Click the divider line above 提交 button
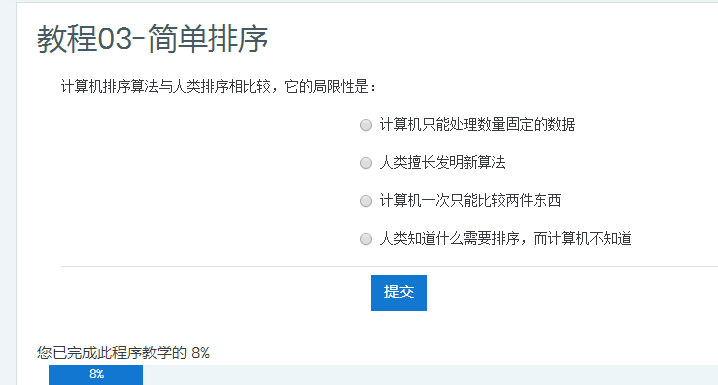This screenshot has width=718, height=385. tap(389, 266)
